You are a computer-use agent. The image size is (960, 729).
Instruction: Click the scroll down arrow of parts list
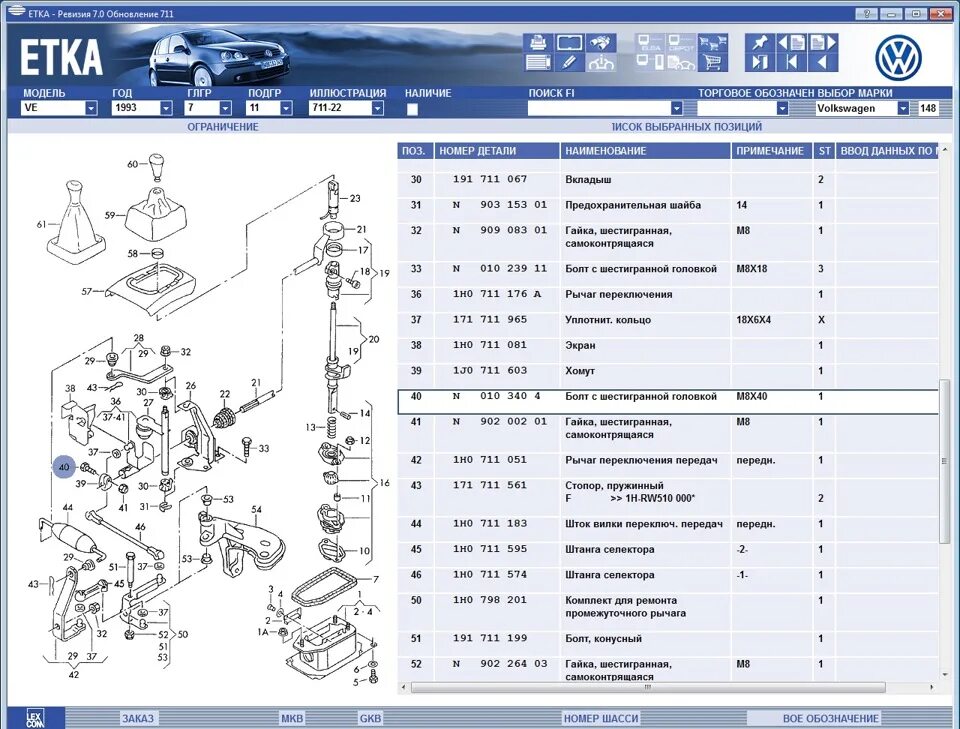(x=945, y=676)
